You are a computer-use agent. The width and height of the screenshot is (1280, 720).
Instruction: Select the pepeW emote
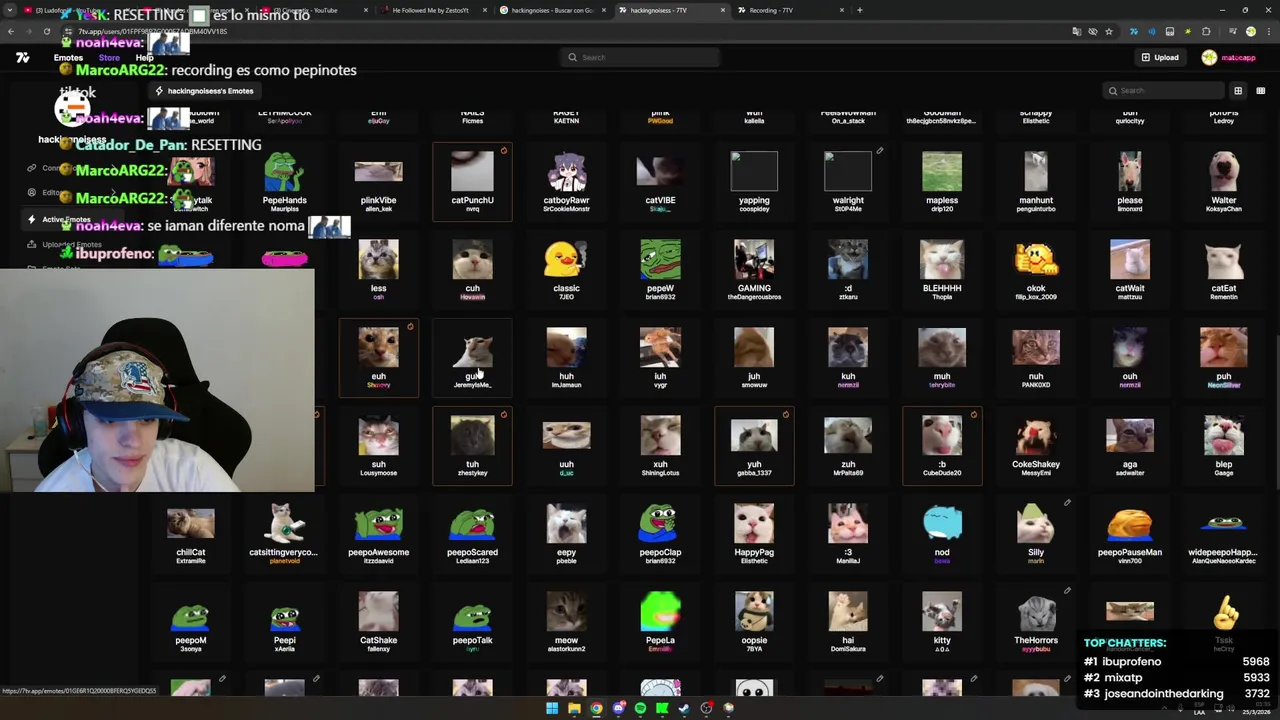point(660,268)
